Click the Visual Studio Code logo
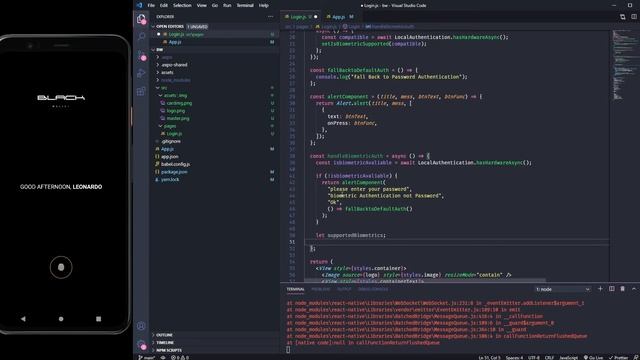The width and height of the screenshot is (640, 360). click(139, 5)
